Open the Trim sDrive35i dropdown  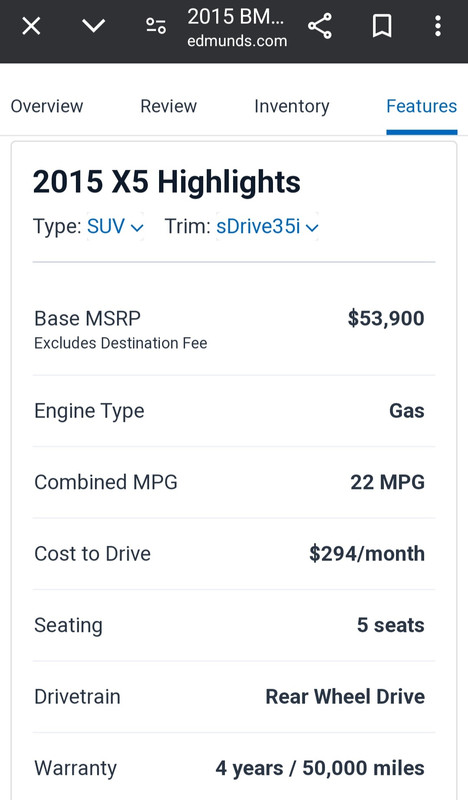point(267,227)
